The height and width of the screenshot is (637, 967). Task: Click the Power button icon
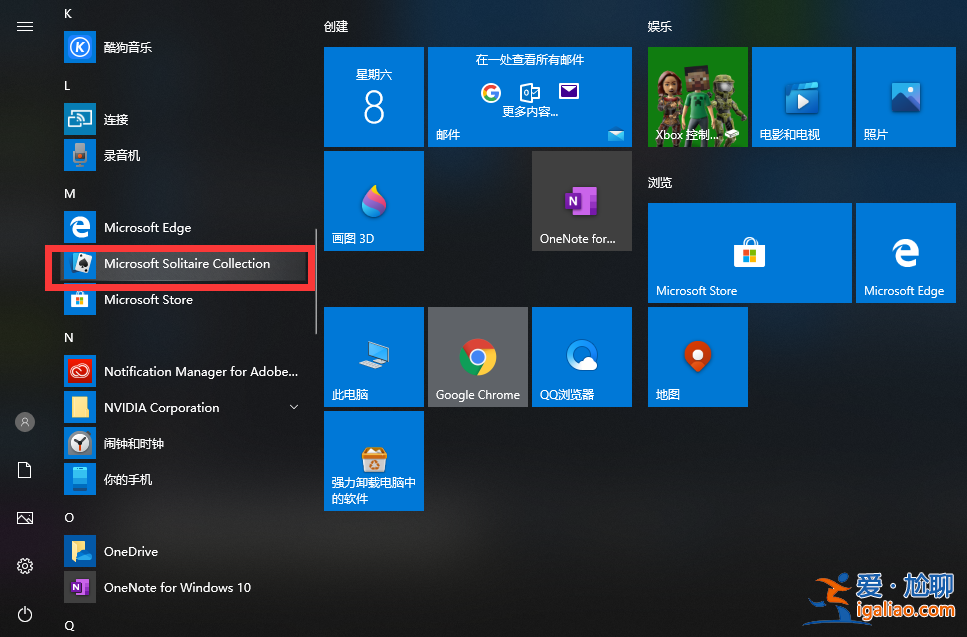tap(25, 614)
